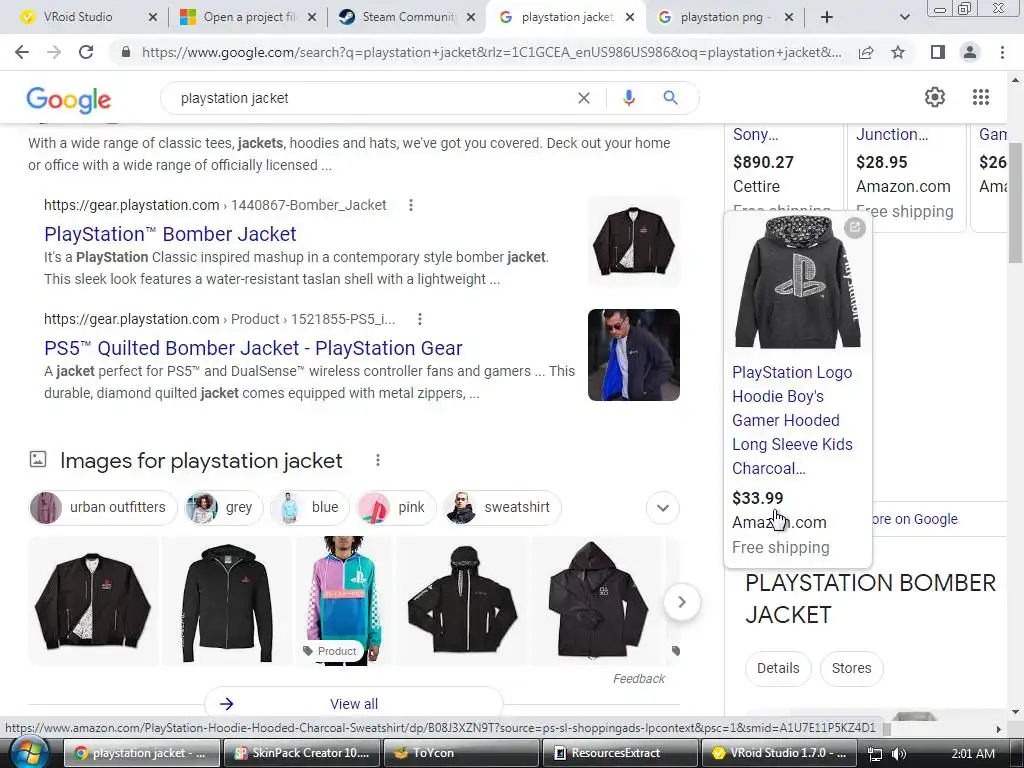This screenshot has width=1024, height=768.
Task: Click the address bar URL
Action: click(x=491, y=52)
